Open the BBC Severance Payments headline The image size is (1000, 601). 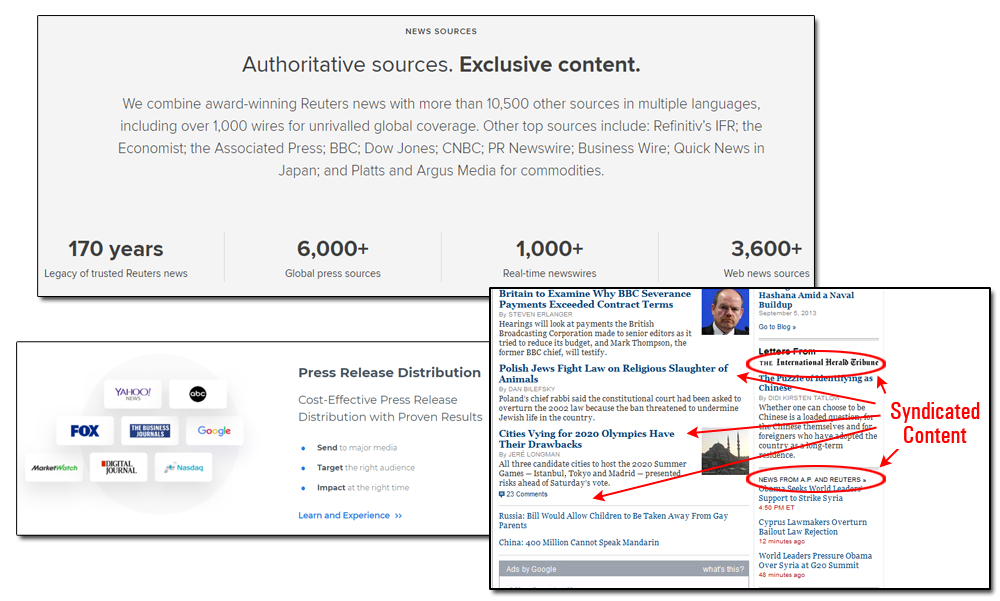(594, 299)
